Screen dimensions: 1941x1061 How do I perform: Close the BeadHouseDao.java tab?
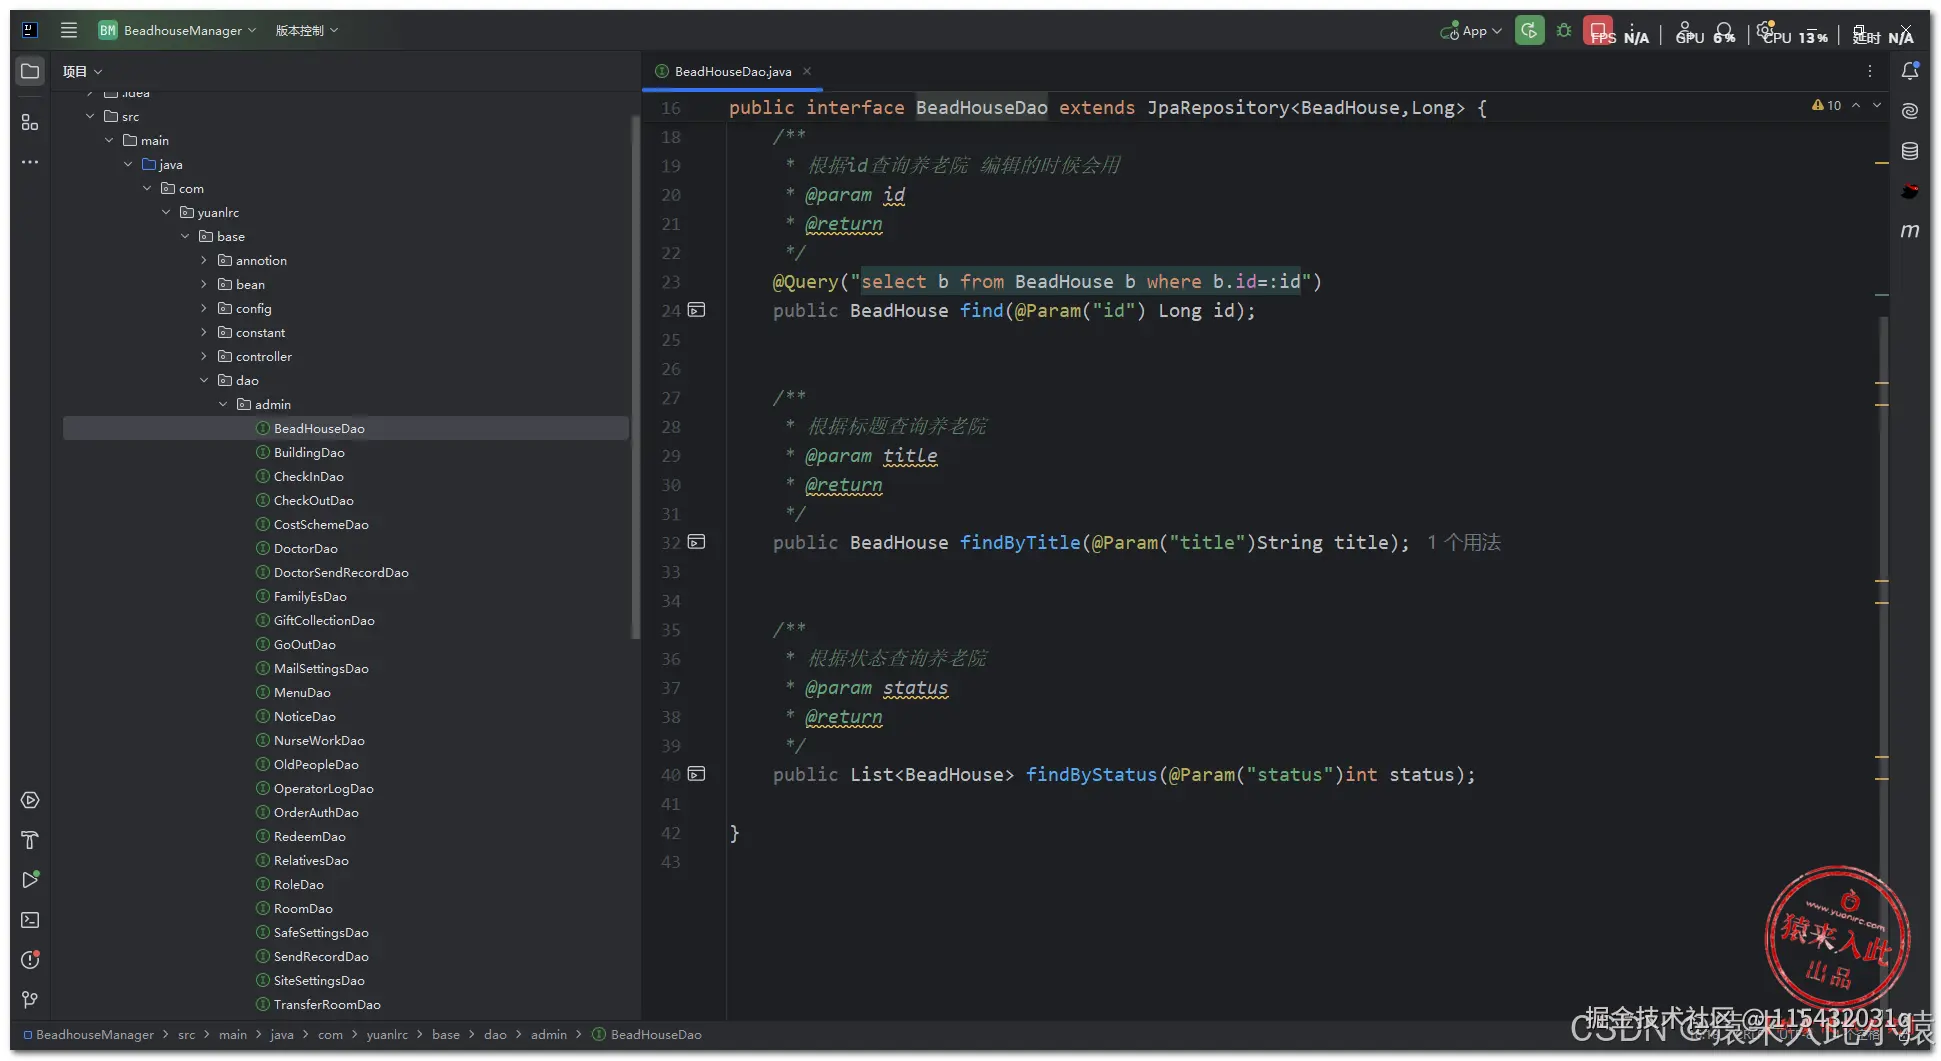click(807, 71)
